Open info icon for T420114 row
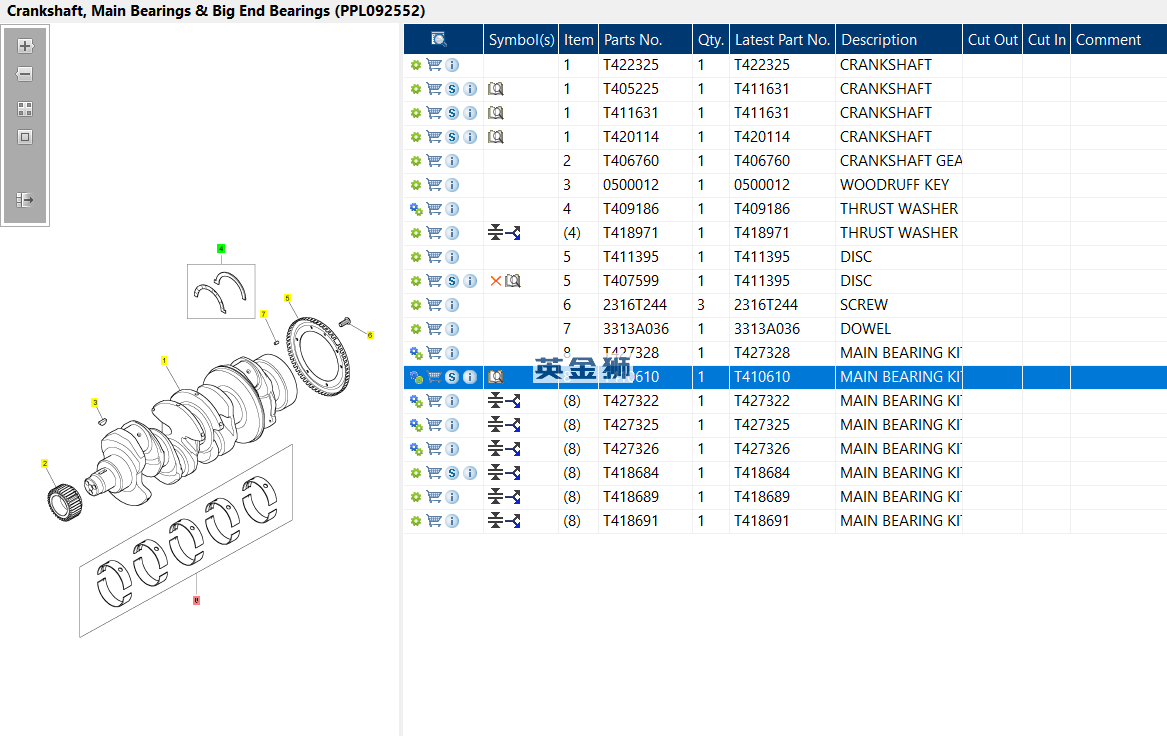The height and width of the screenshot is (736, 1167). tap(470, 137)
